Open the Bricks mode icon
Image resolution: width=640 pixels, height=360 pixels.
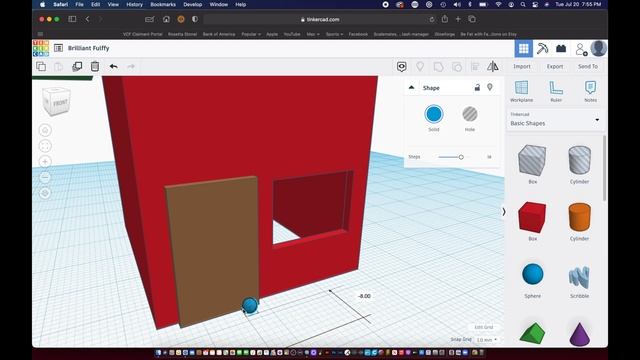point(561,49)
